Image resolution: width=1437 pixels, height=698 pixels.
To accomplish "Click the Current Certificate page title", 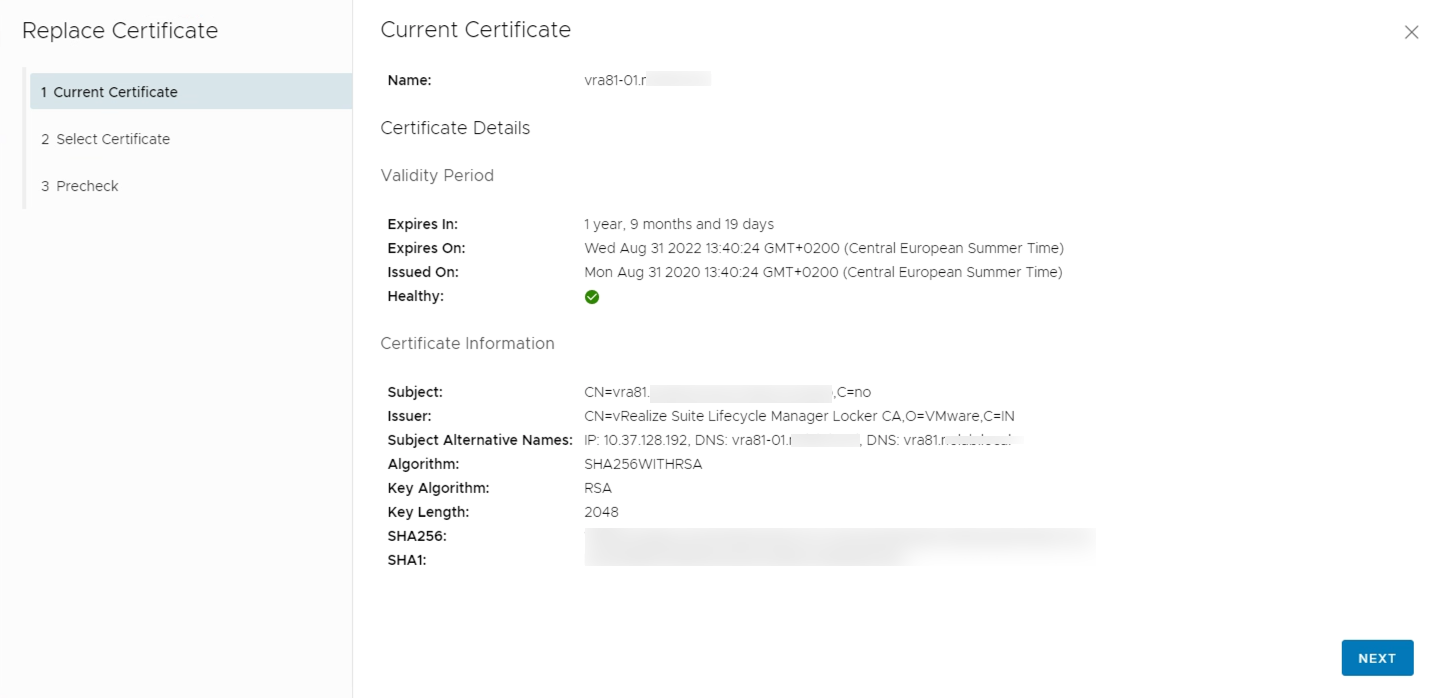I will coord(476,30).
